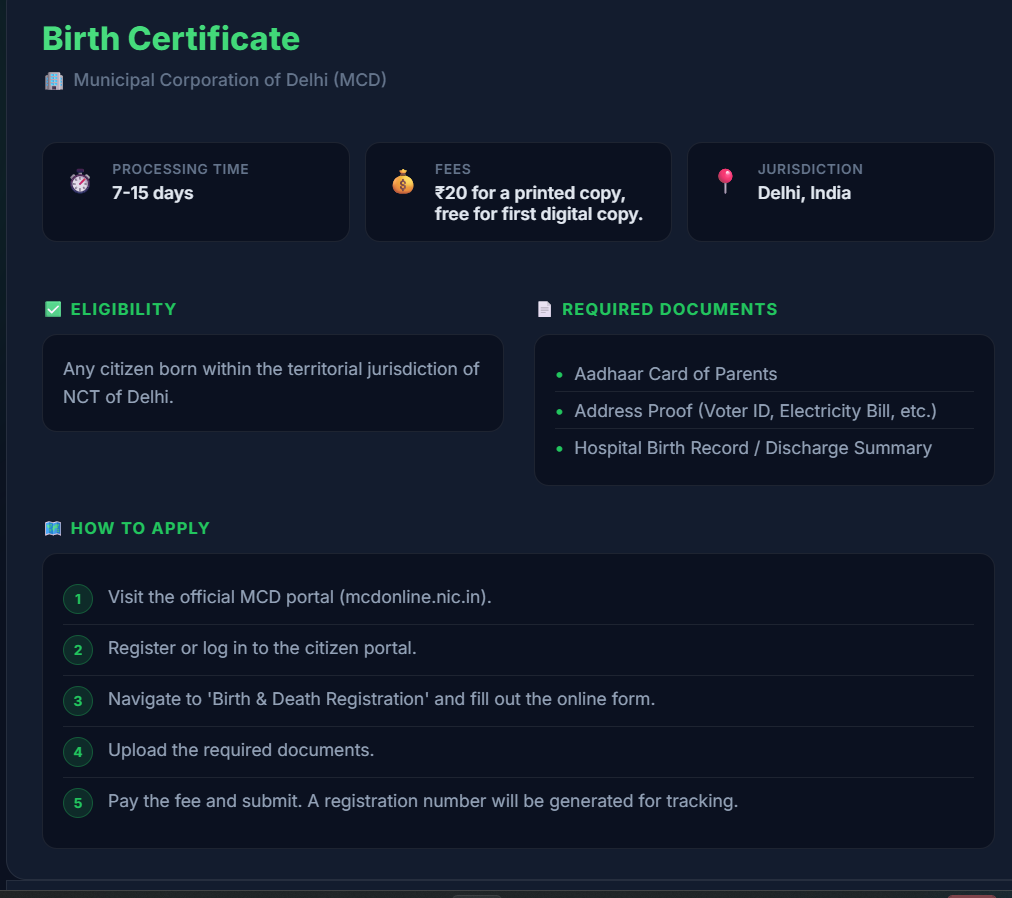Viewport: 1012px width, 898px height.
Task: Click the building icon before Municipal Corporation
Action: click(54, 81)
